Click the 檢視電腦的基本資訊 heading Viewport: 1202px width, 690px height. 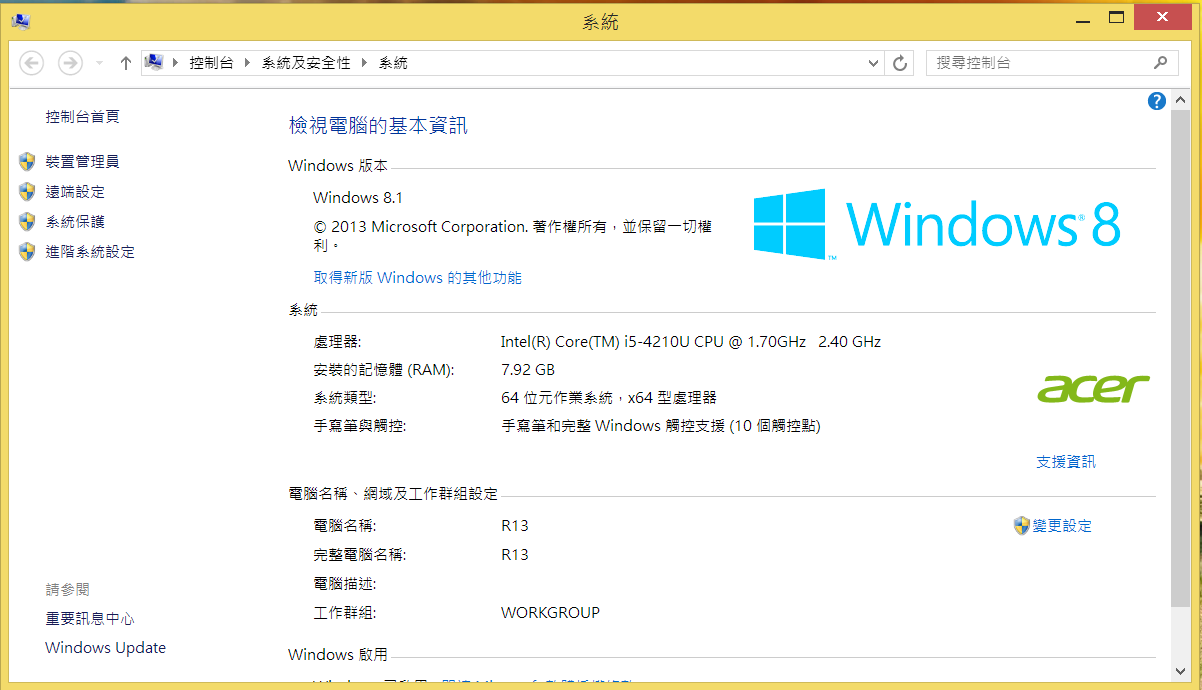tap(378, 125)
